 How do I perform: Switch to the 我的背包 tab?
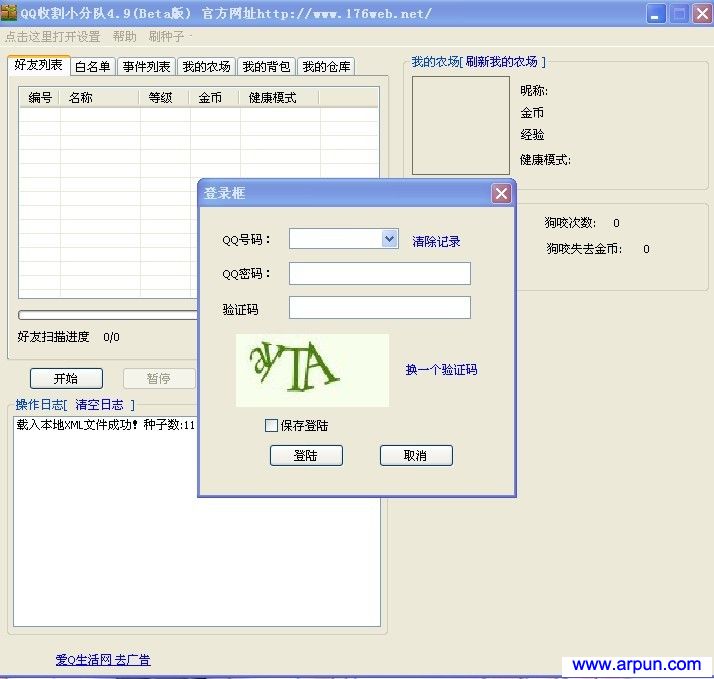click(x=266, y=66)
